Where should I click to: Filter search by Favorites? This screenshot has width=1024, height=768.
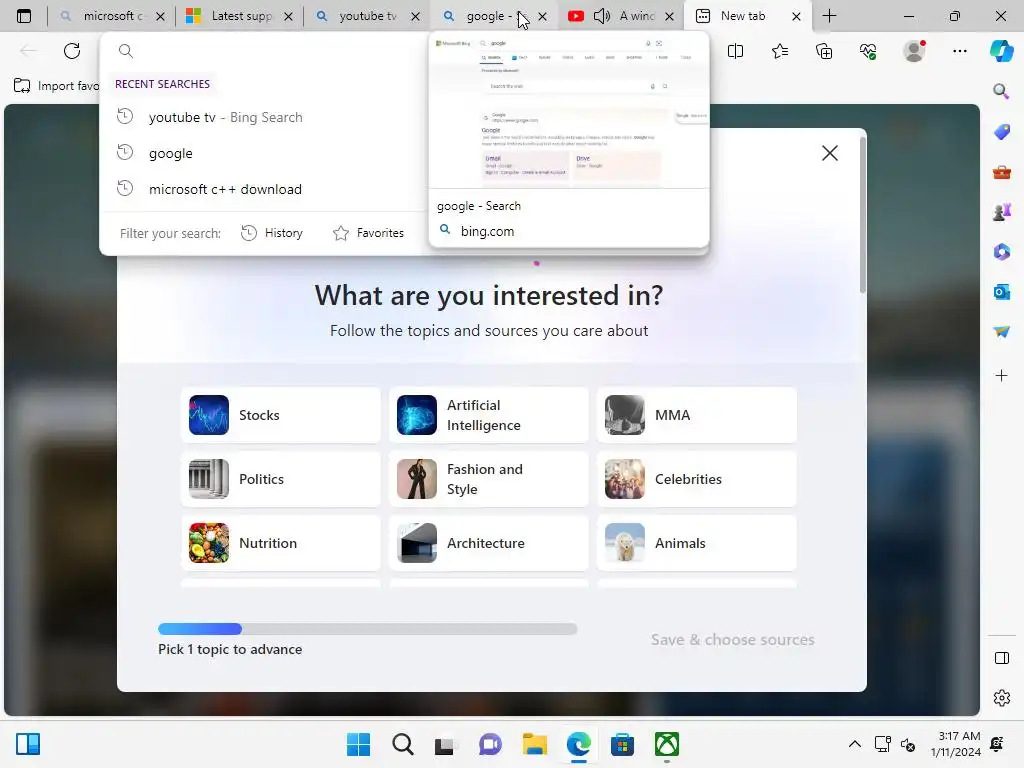368,233
